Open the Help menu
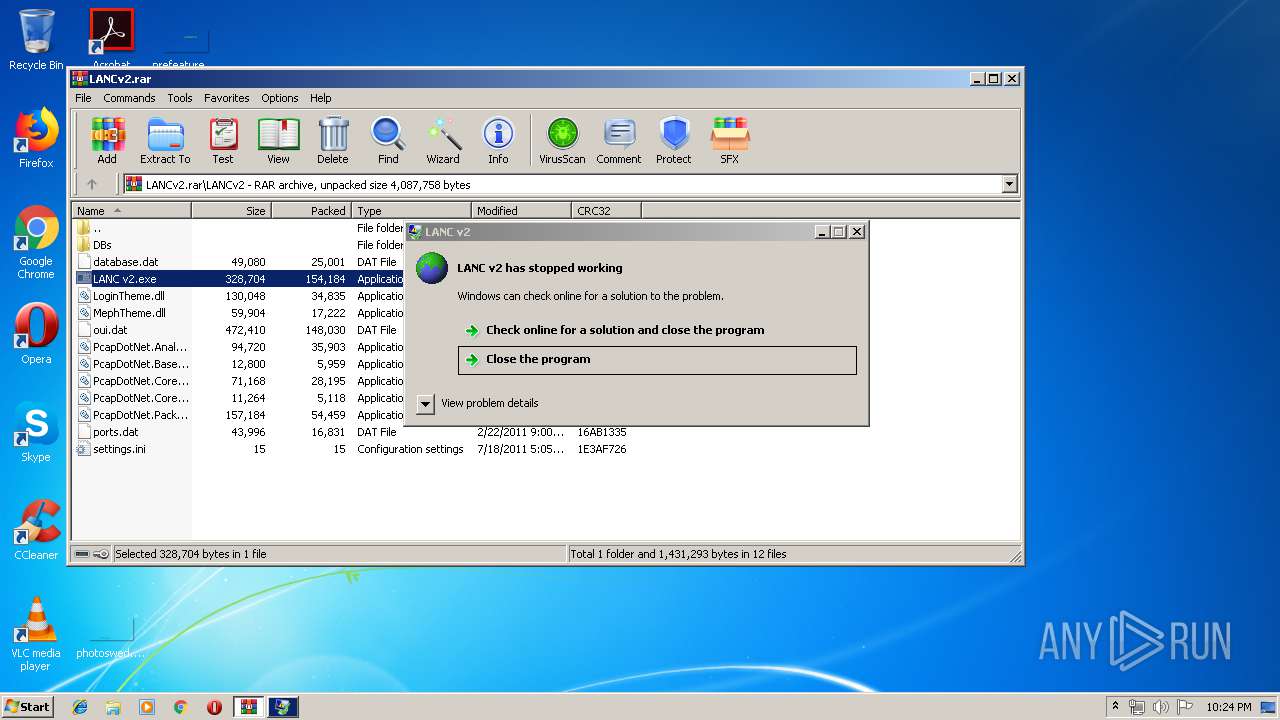The height and width of the screenshot is (720, 1280). point(320,98)
